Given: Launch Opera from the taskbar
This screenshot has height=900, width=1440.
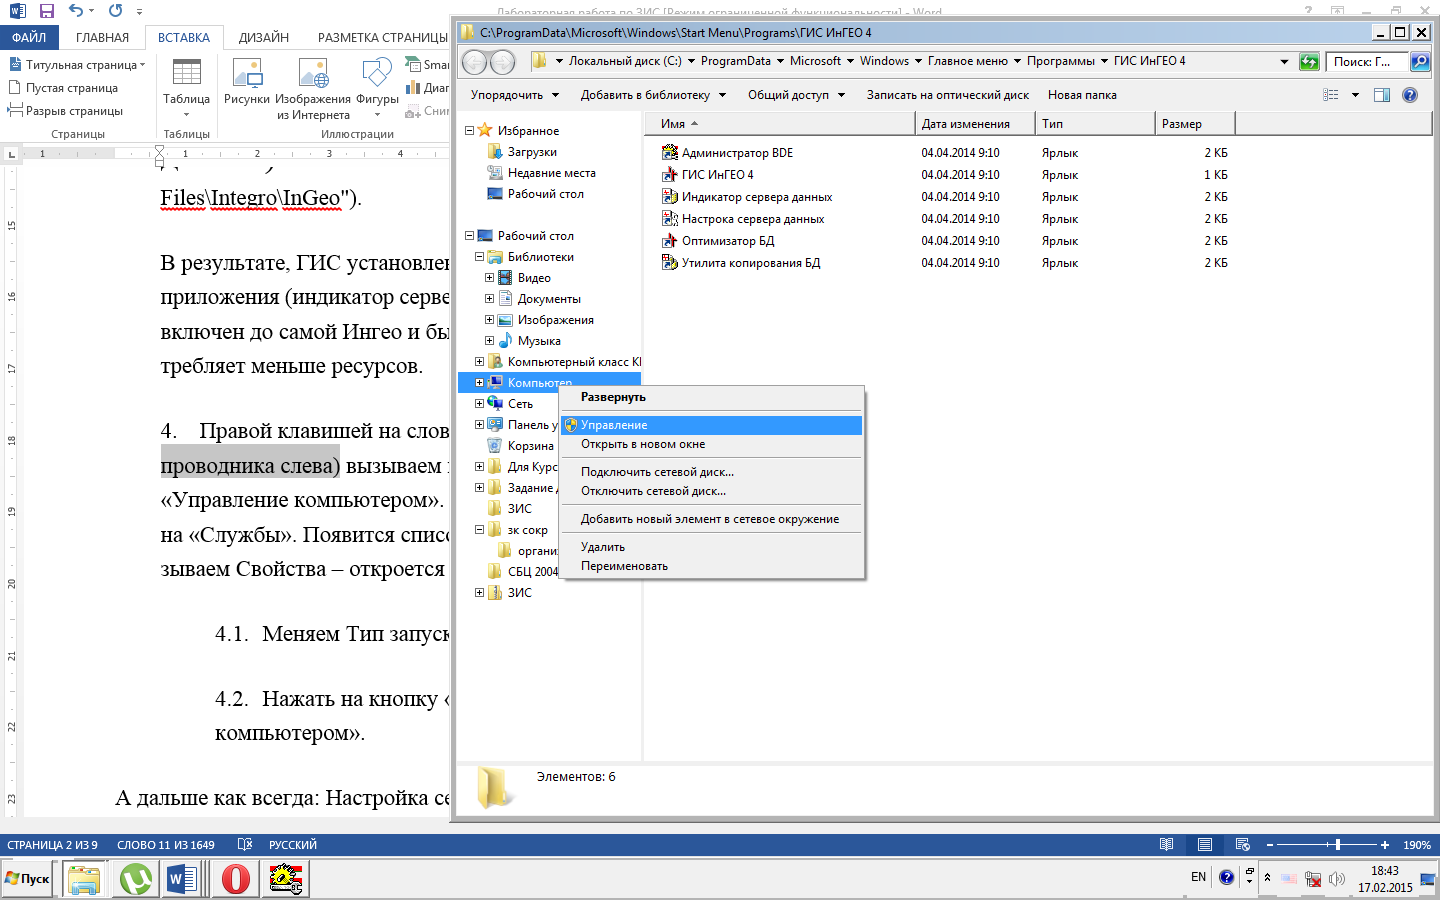Looking at the screenshot, I should click(236, 879).
